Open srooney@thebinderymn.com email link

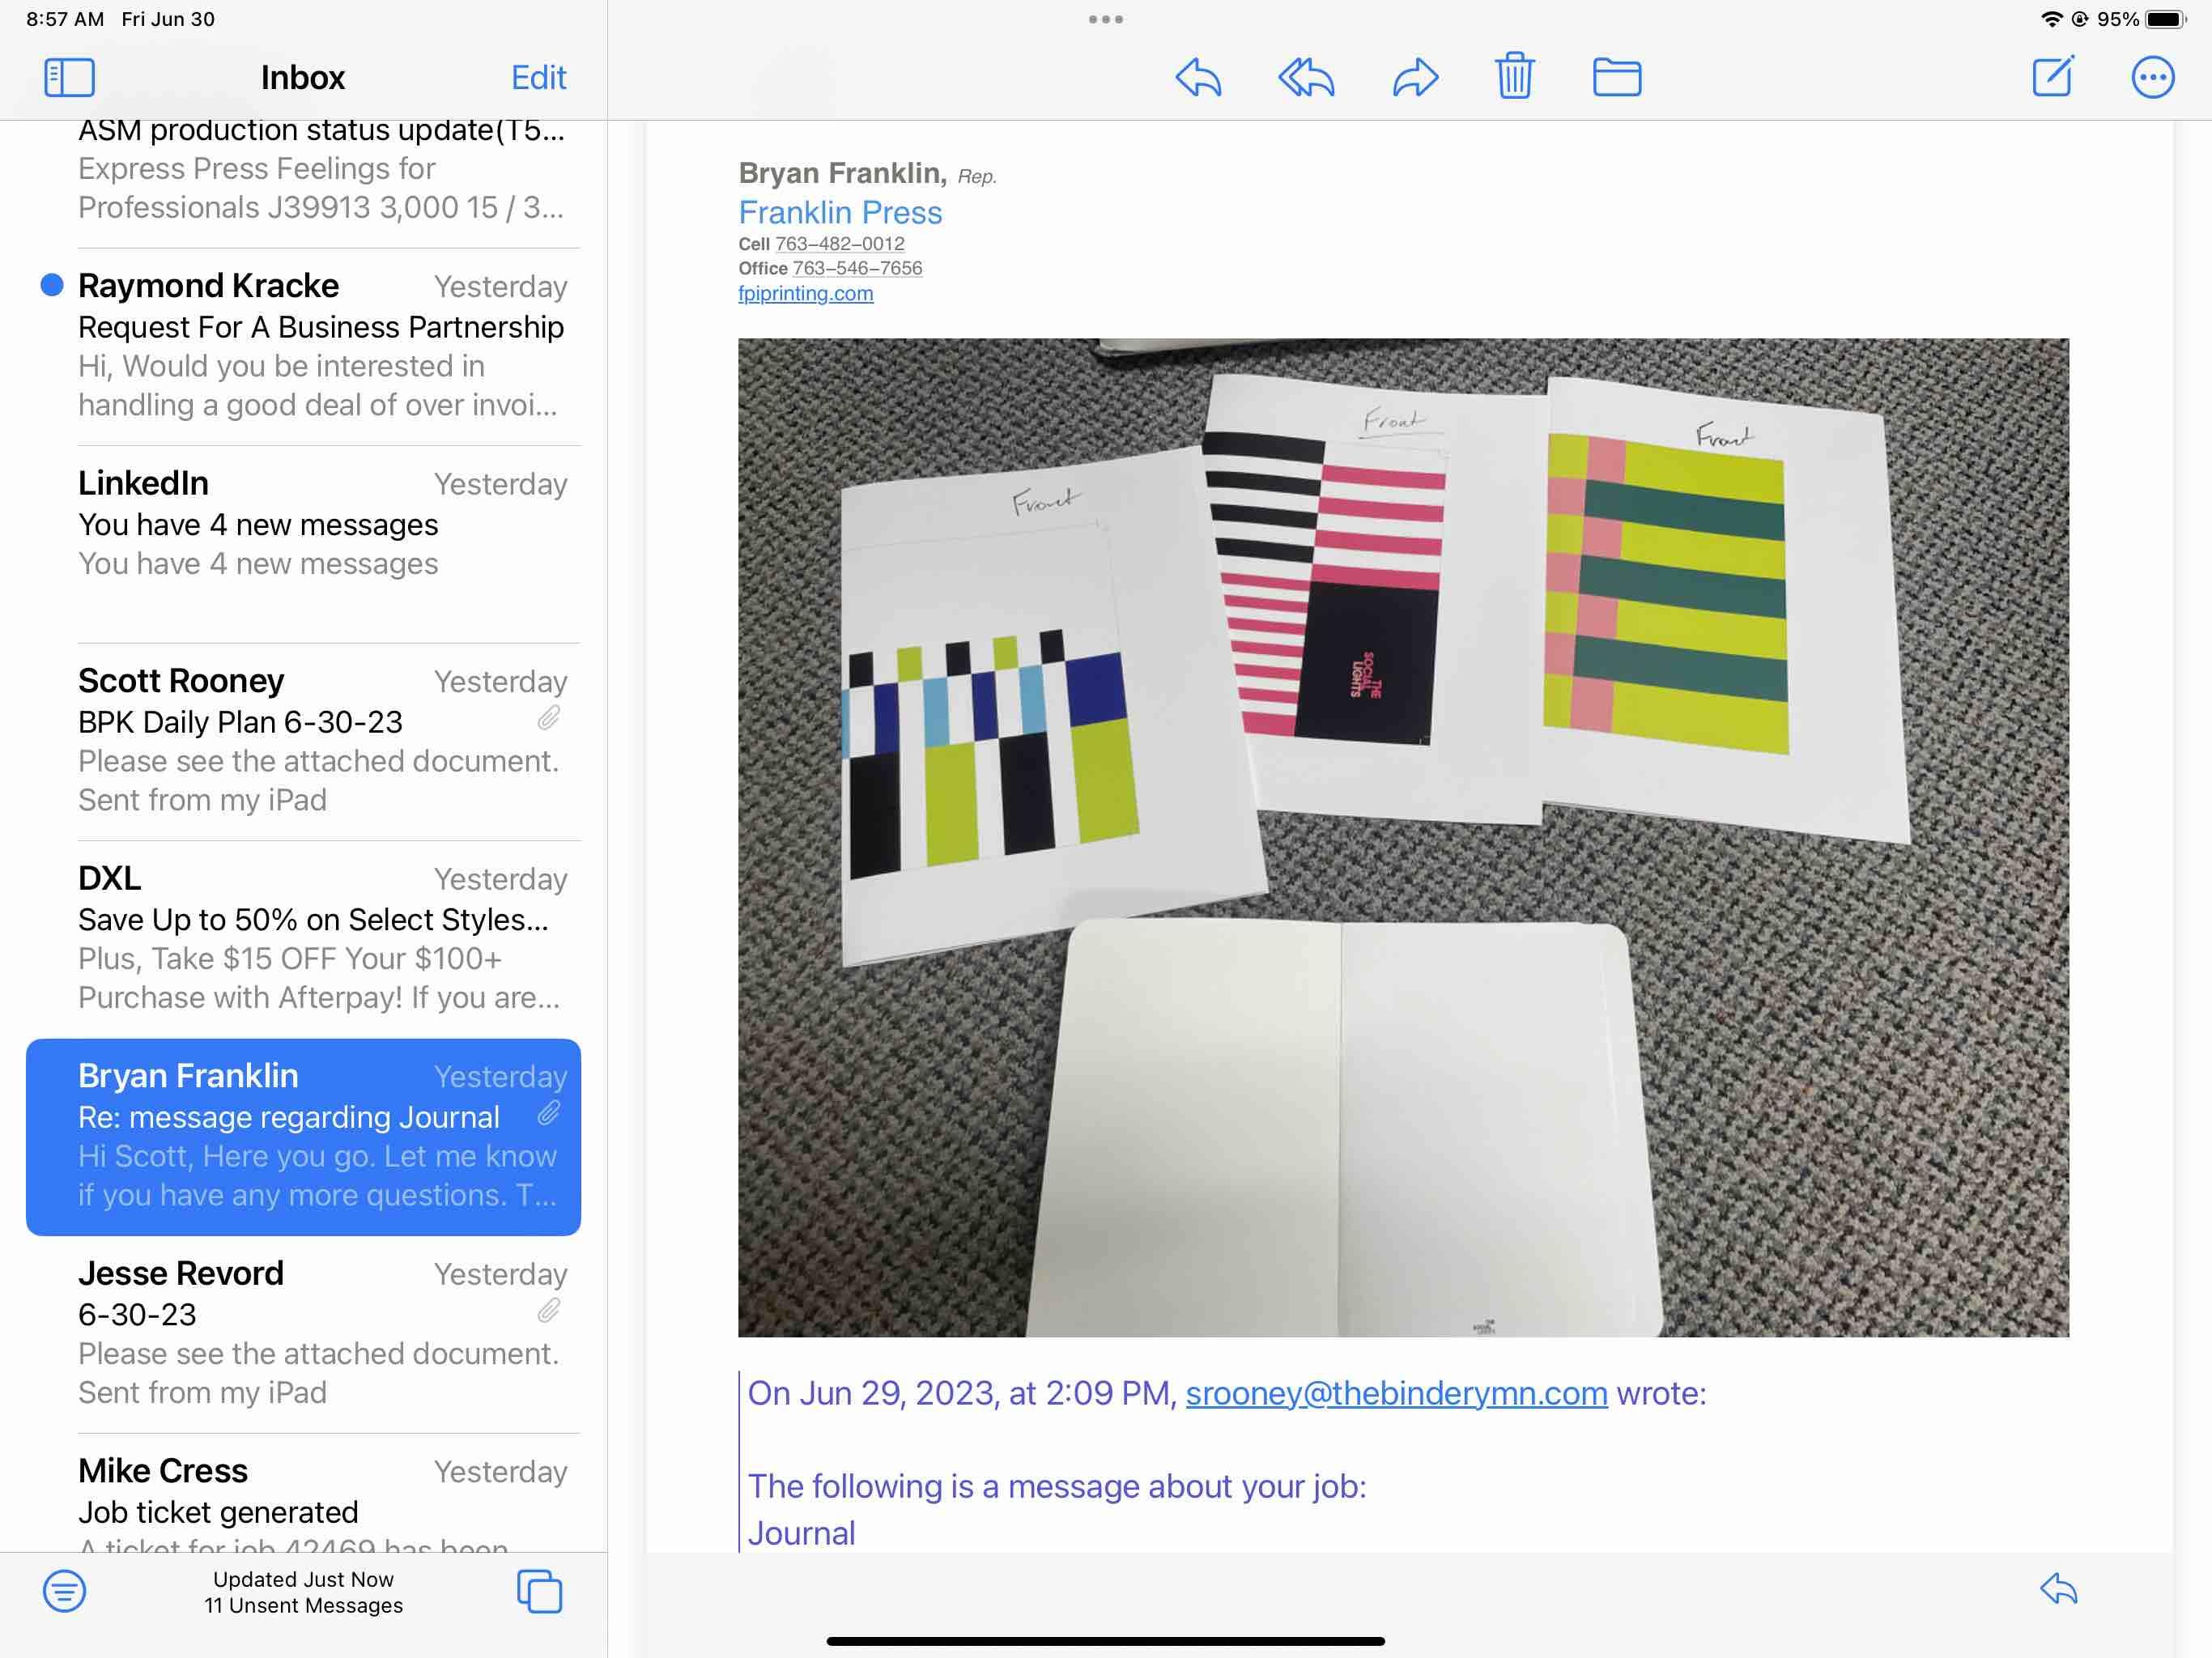(x=1396, y=1393)
